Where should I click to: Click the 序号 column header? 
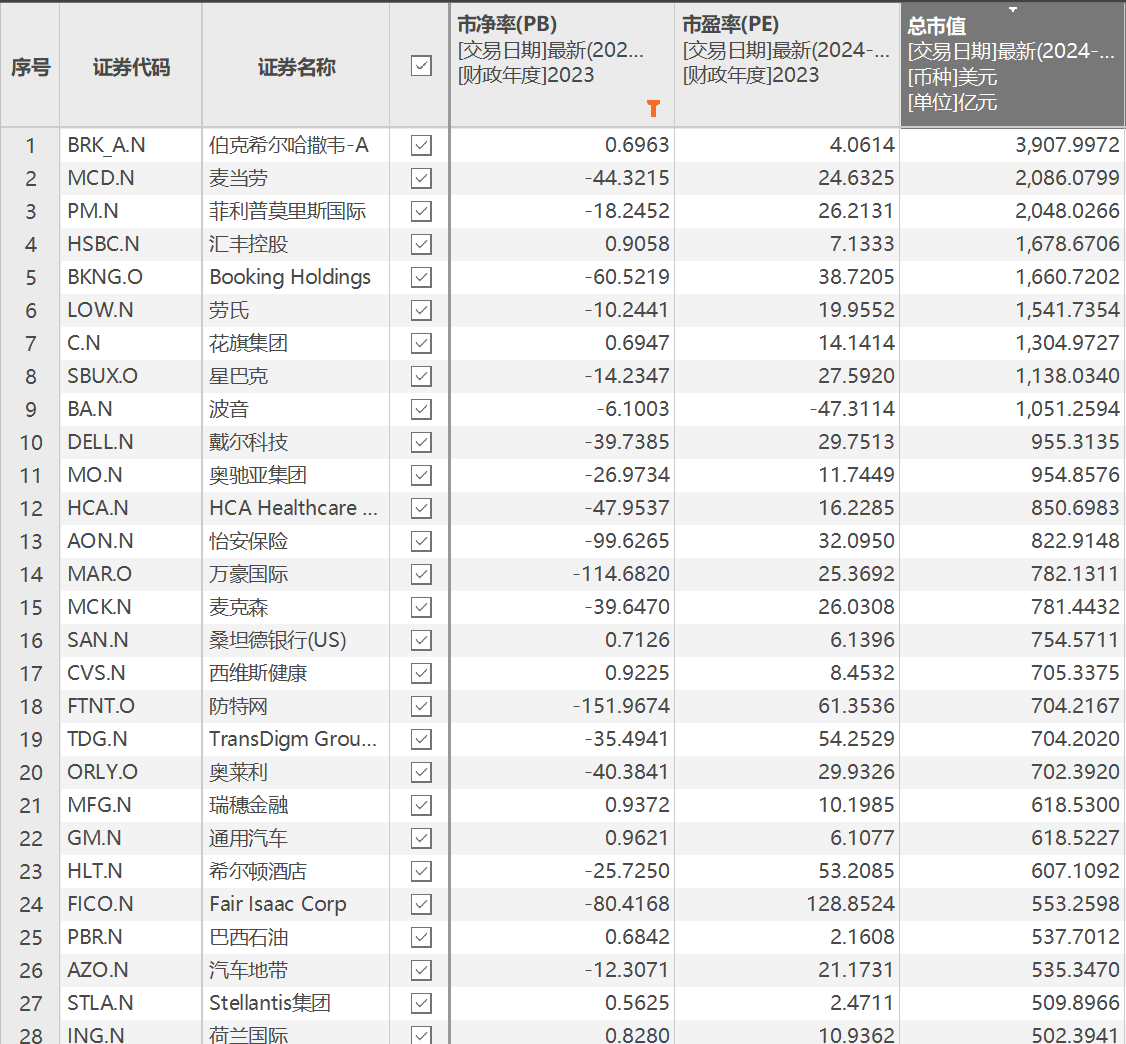[30, 67]
